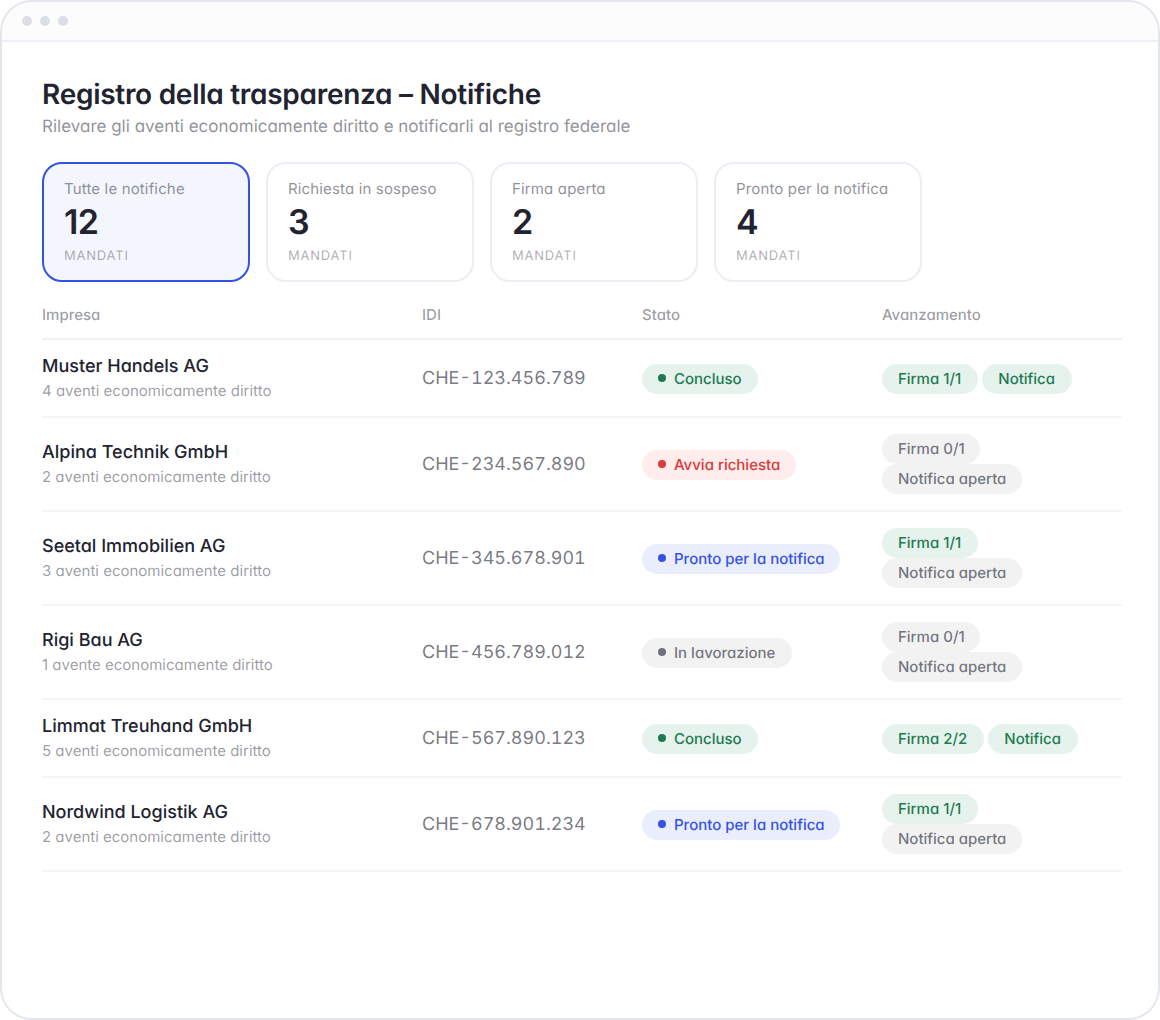Show Pronto per la notifica card

[x=817, y=222]
